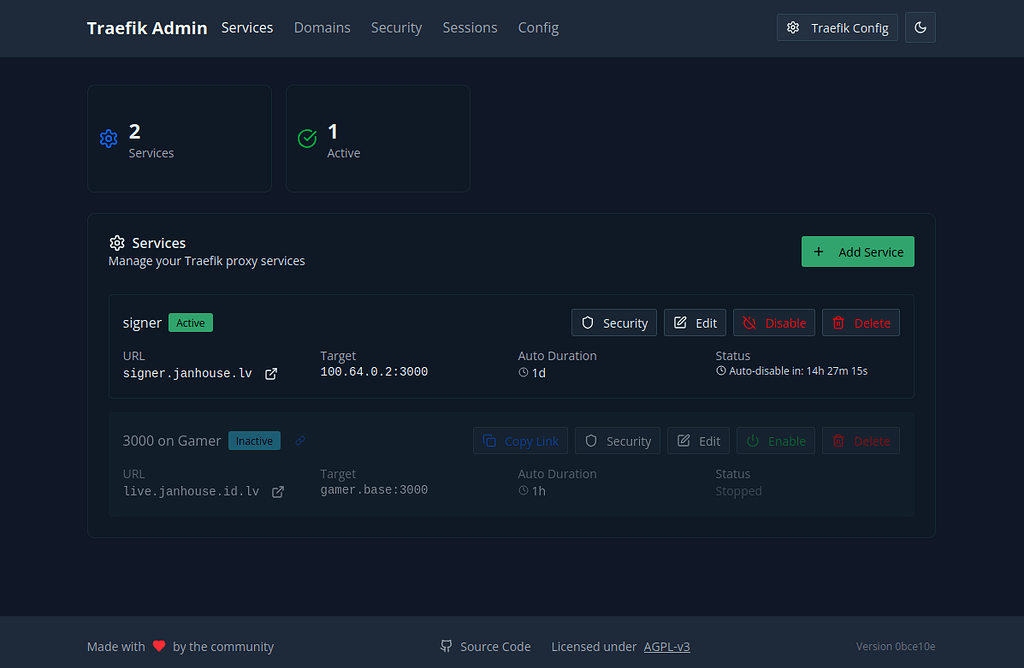Click the blue gear icon in Services card
The height and width of the screenshot is (668, 1024).
click(108, 138)
